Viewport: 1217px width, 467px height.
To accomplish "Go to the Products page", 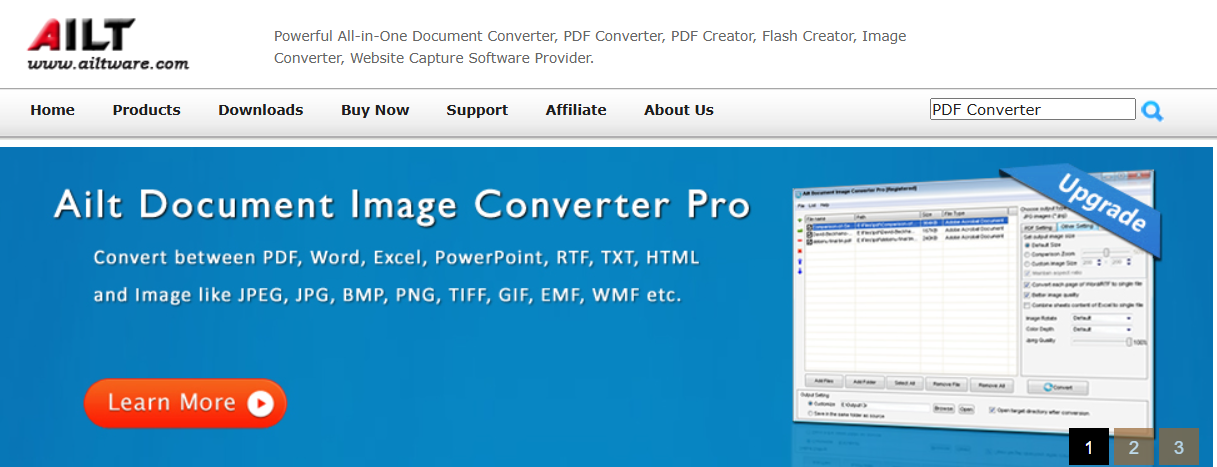I will point(146,110).
